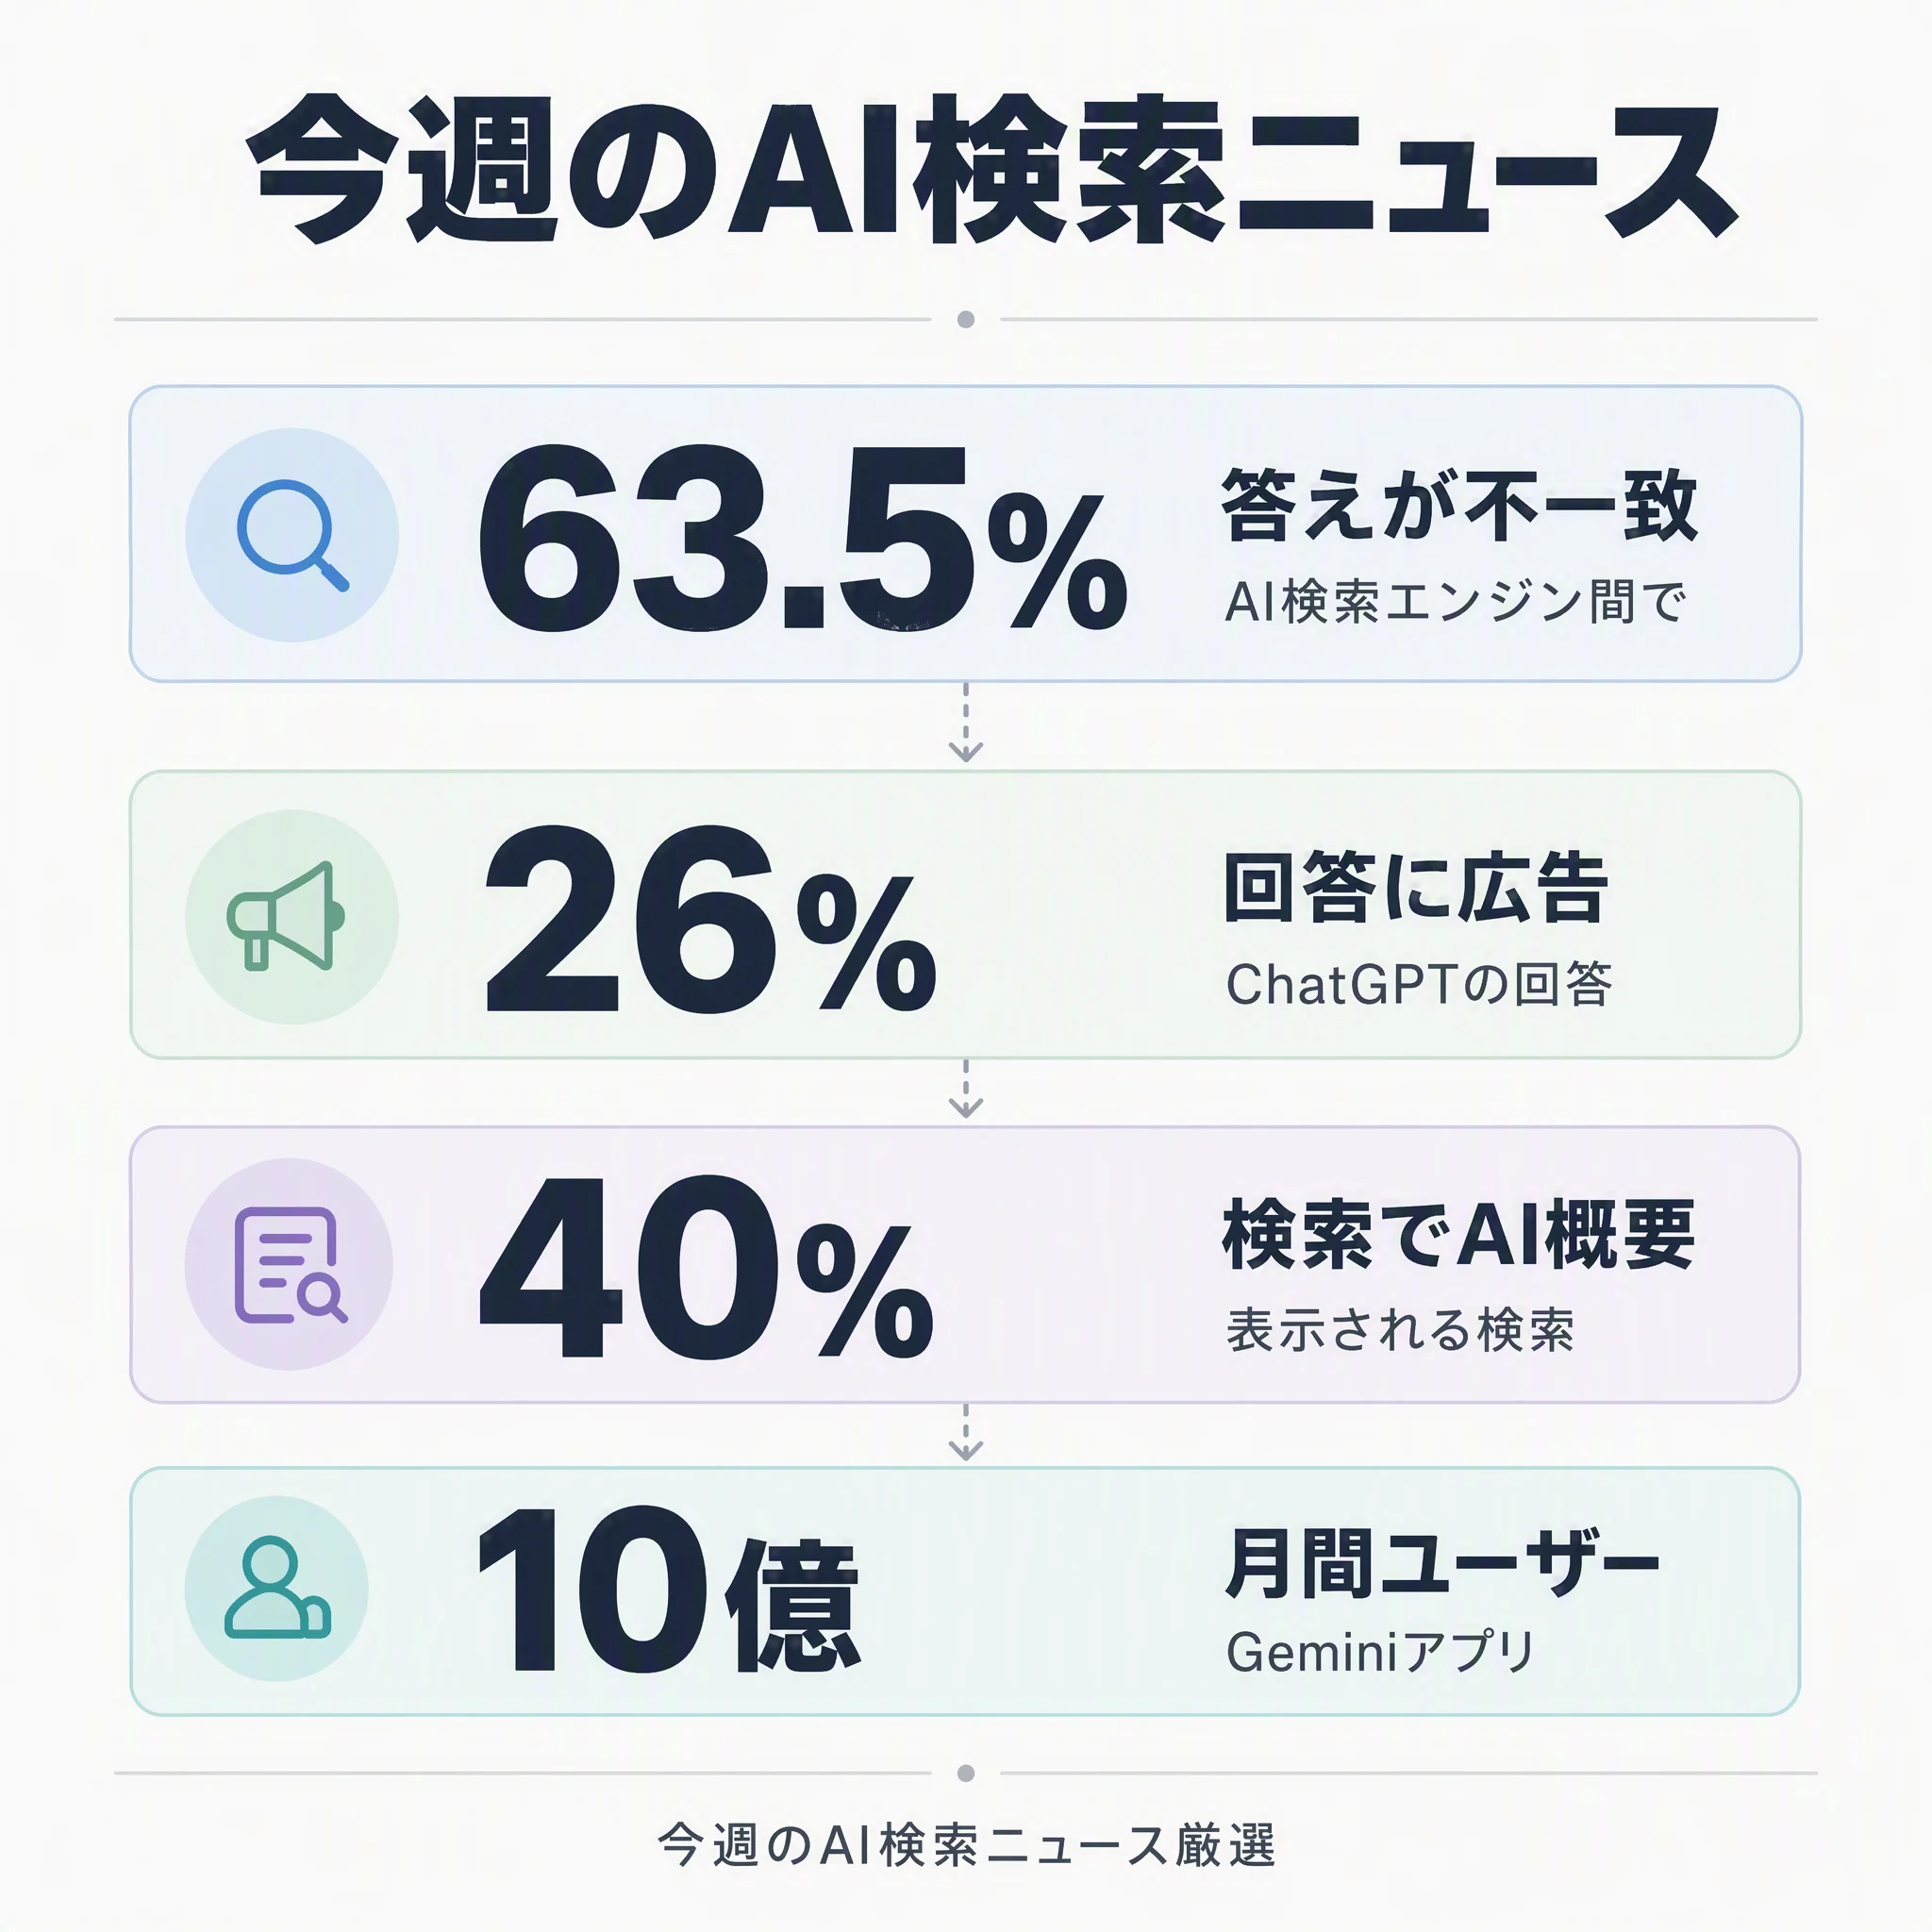The image size is (1932, 1932).
Task: Click the 検索でAI概要 heading
Action: (1458, 1234)
